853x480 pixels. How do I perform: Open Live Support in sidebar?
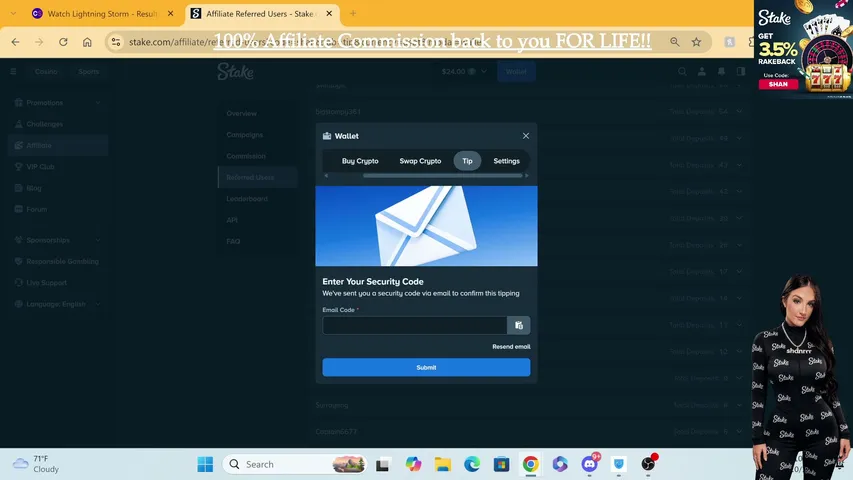58,282
